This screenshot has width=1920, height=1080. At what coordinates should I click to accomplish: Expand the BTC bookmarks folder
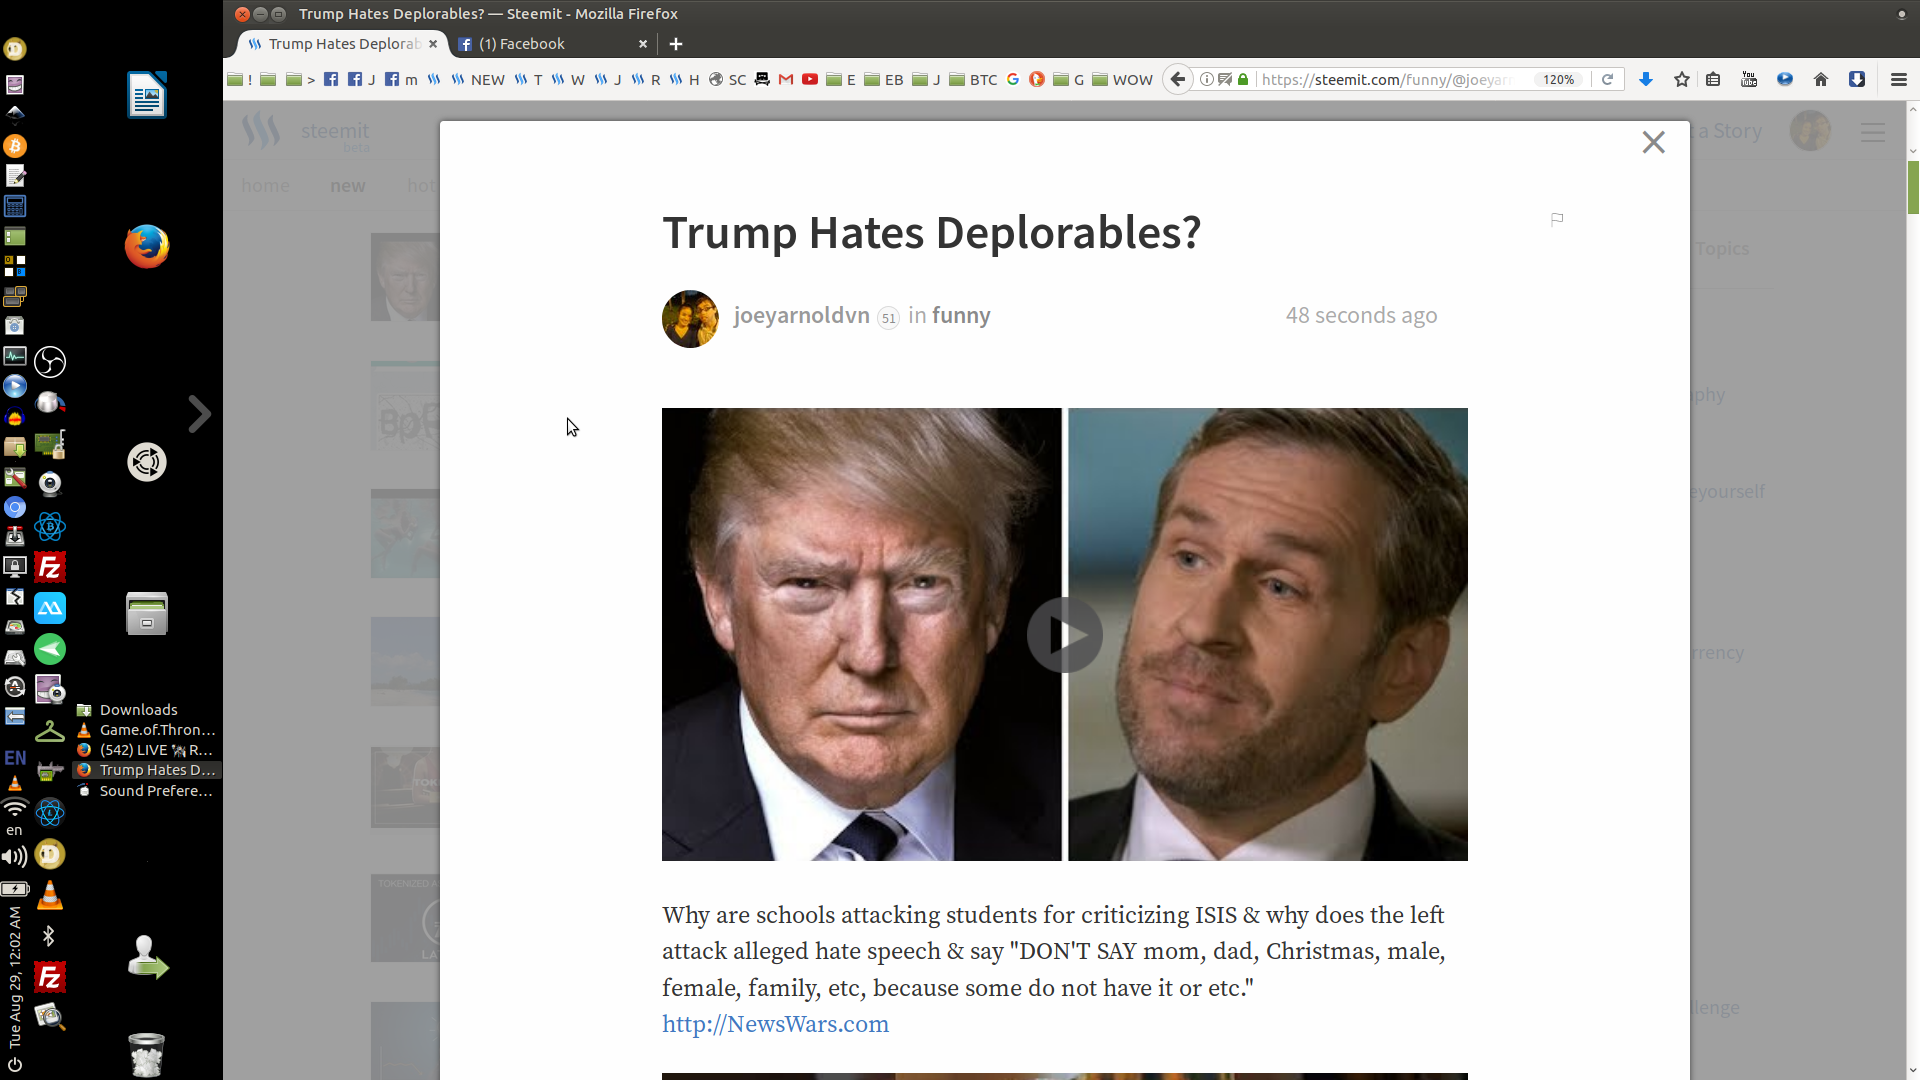point(973,79)
